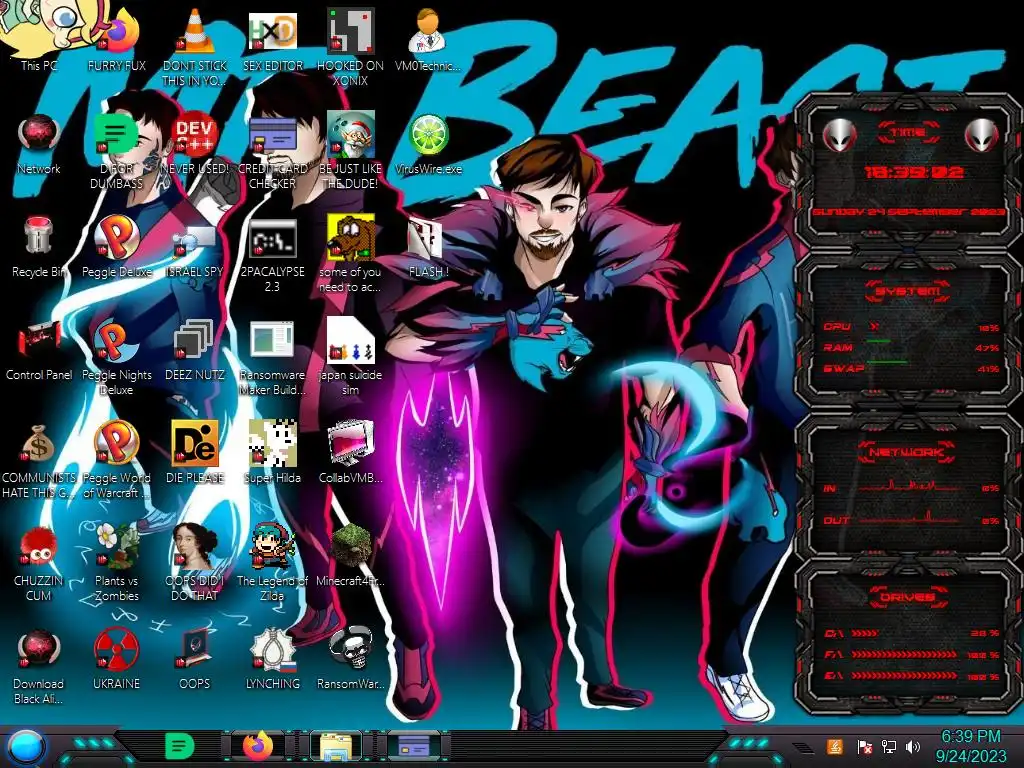Click the widget date 'Sunday 24 September 2023'
The width and height of the screenshot is (1024, 768).
click(x=908, y=212)
